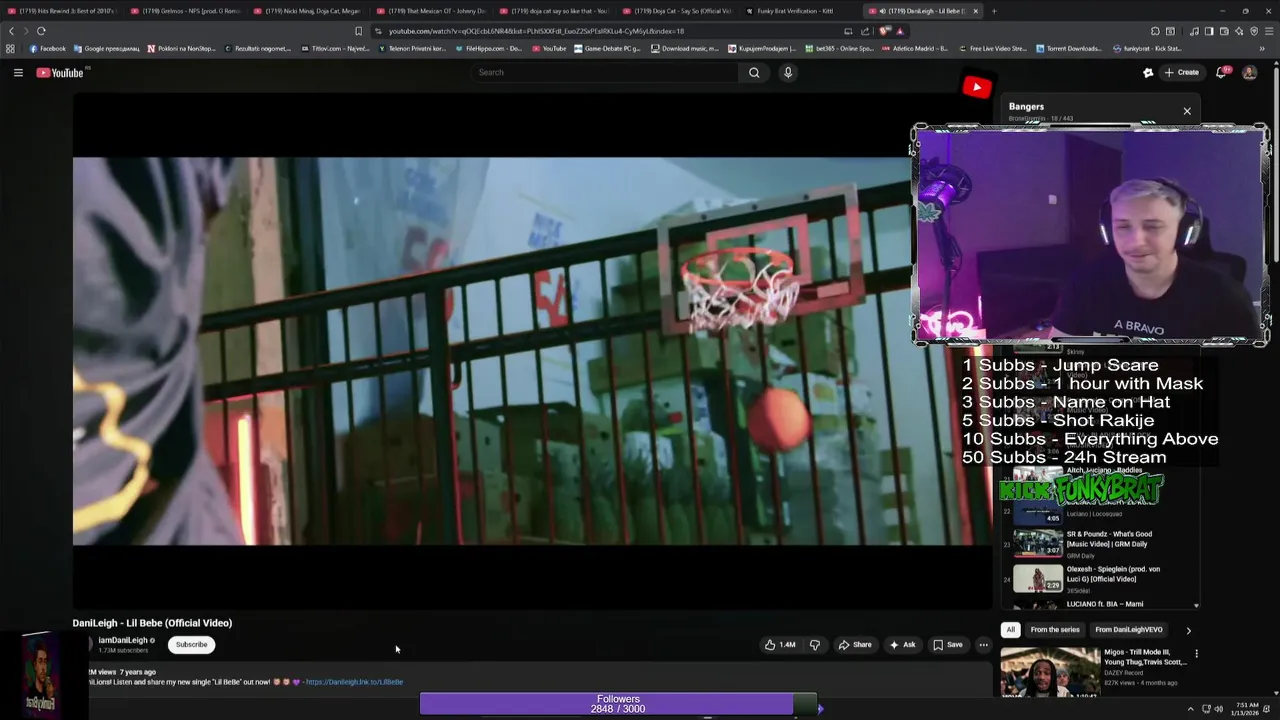1280x720 pixels.
Task: Open the YouTube account avatar menu
Action: click(x=1249, y=72)
